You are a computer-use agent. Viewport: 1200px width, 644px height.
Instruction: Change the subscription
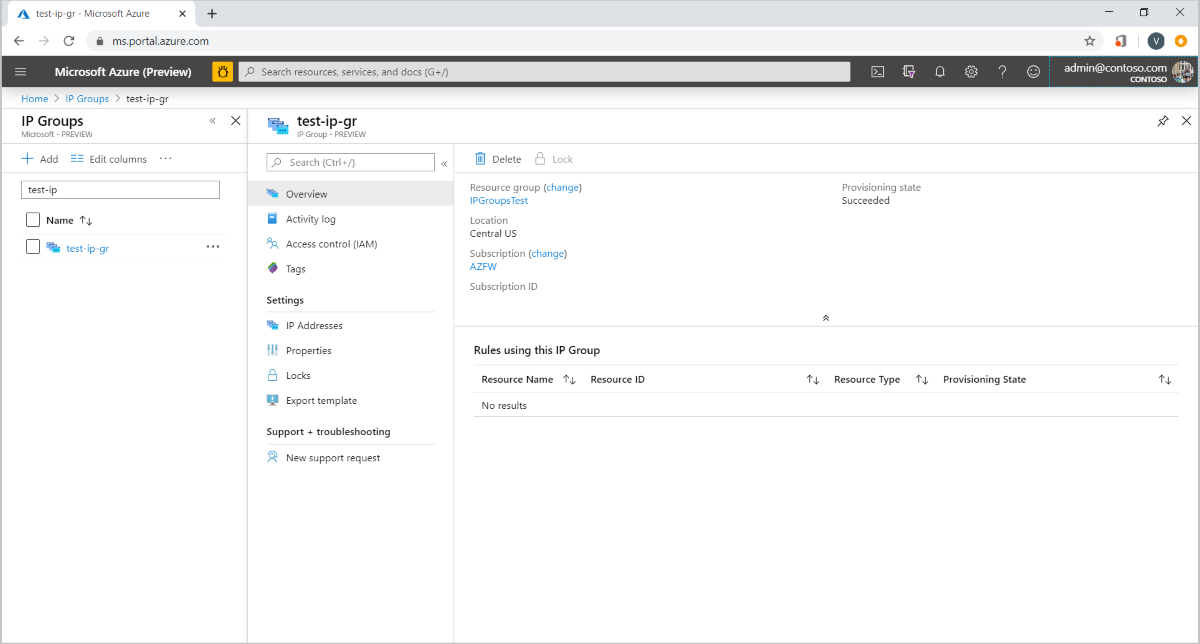coord(548,253)
